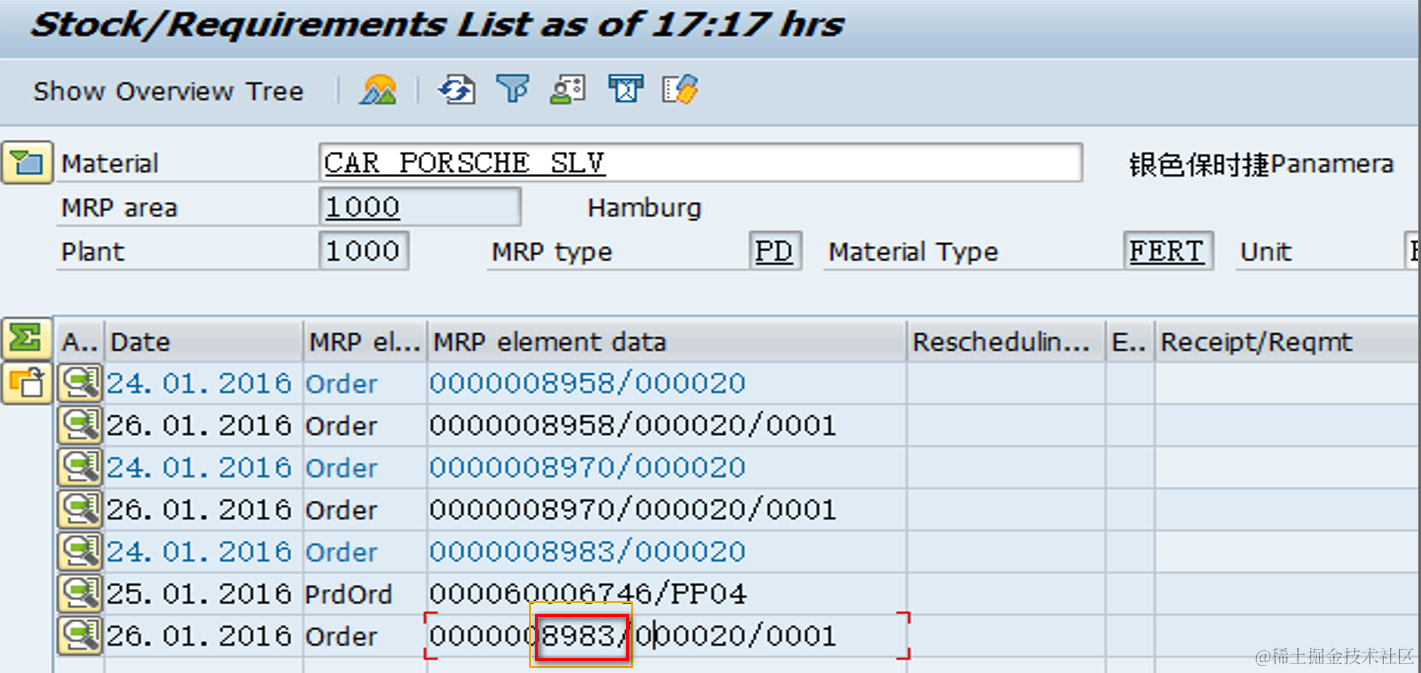Click material description 银色保时捷Panamera

tap(1261, 165)
